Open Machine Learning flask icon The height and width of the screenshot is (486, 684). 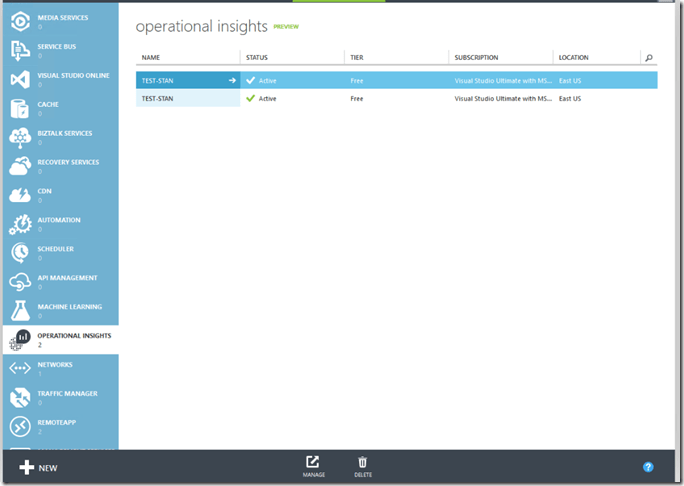pos(21,311)
